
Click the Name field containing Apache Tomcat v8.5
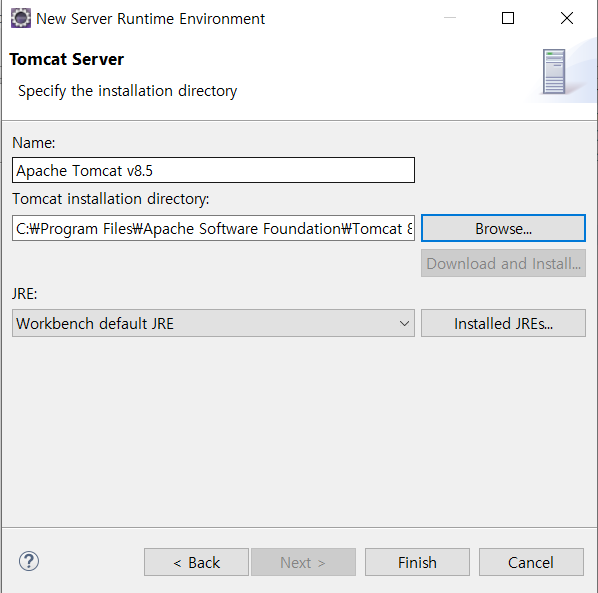tap(213, 170)
